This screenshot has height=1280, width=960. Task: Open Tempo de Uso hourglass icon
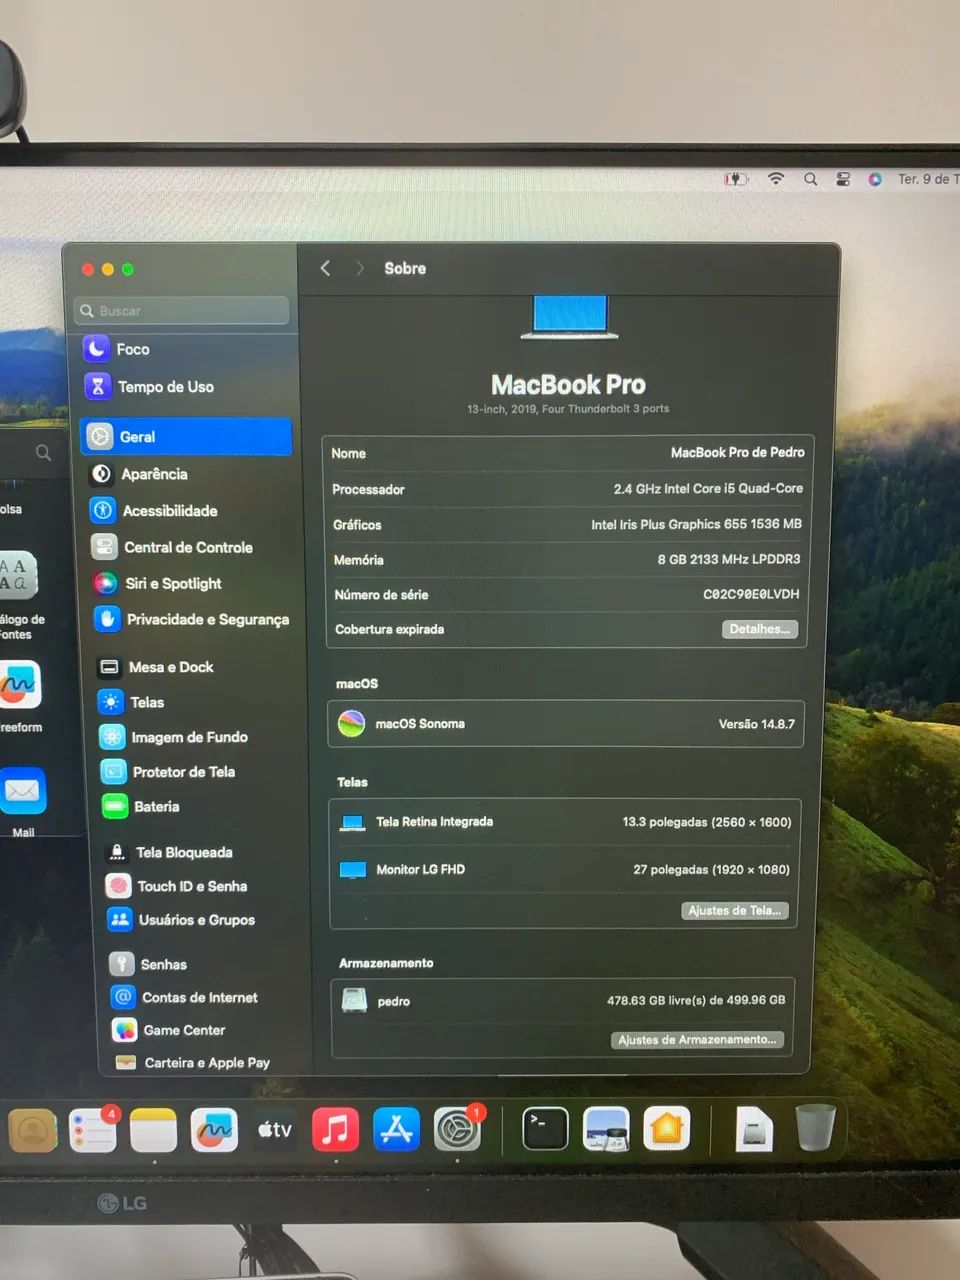pos(97,386)
